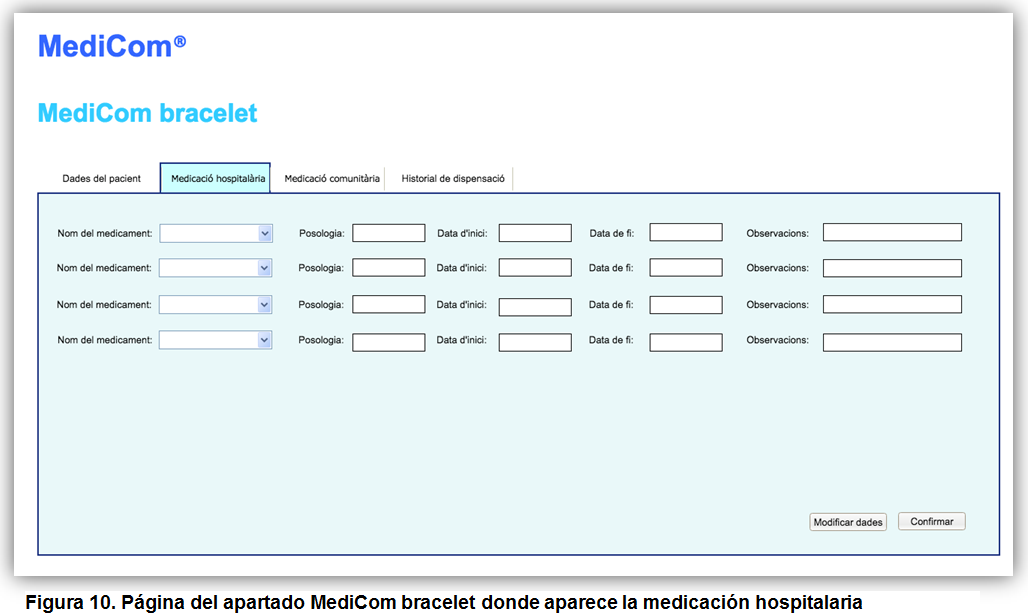Viewport: 1028px width, 613px height.
Task: Click the first row Data de fi field
Action: [x=686, y=232]
